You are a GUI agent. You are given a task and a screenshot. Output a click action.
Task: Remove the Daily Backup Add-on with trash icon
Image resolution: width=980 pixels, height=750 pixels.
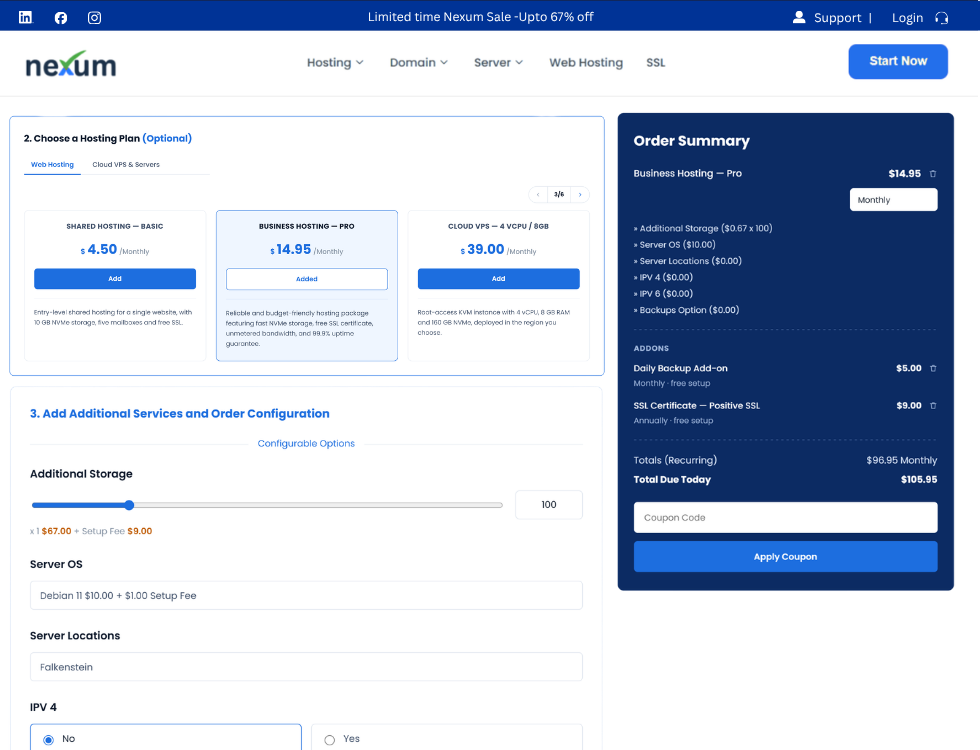point(933,368)
